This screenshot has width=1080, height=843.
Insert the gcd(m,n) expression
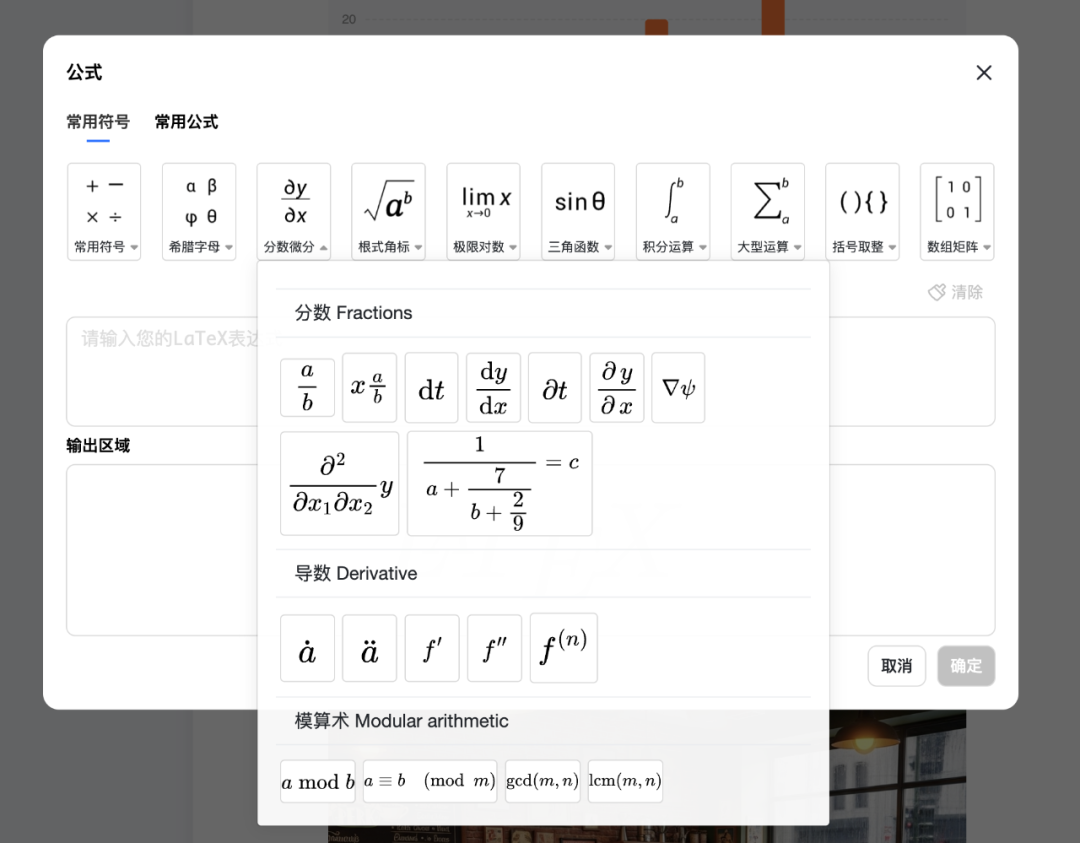tap(543, 781)
